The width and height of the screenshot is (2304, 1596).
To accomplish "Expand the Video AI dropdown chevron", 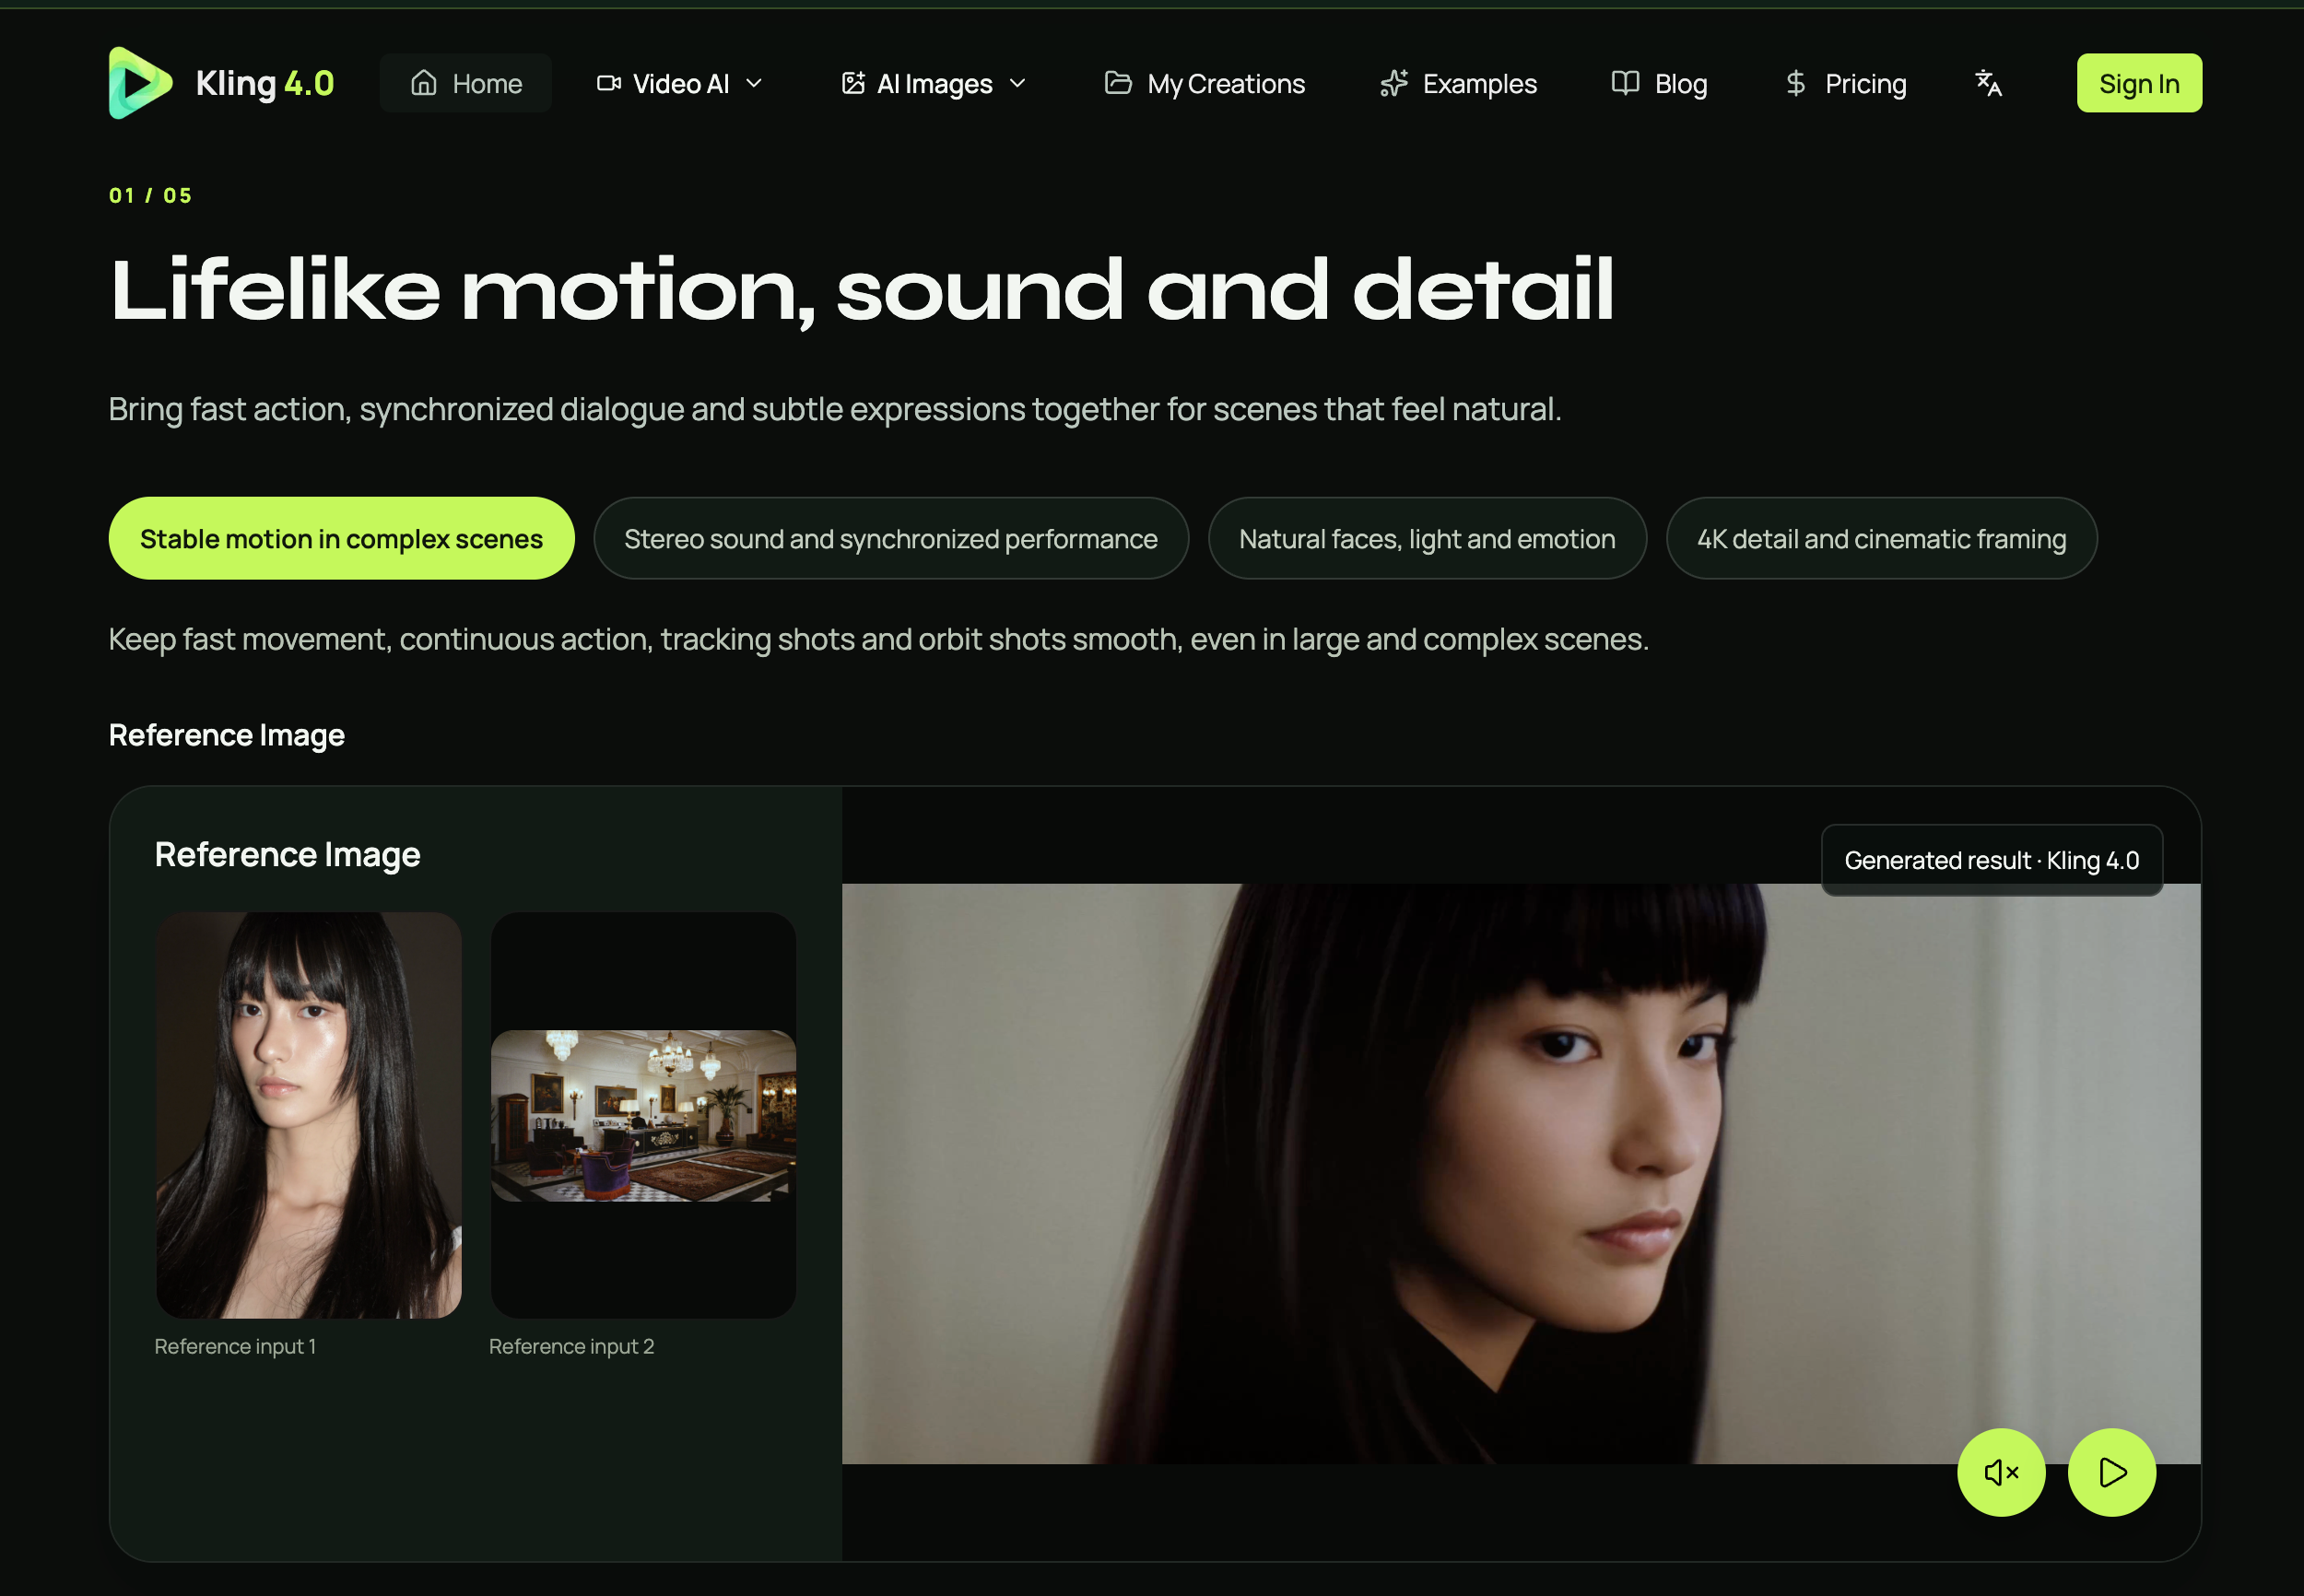I will [755, 83].
